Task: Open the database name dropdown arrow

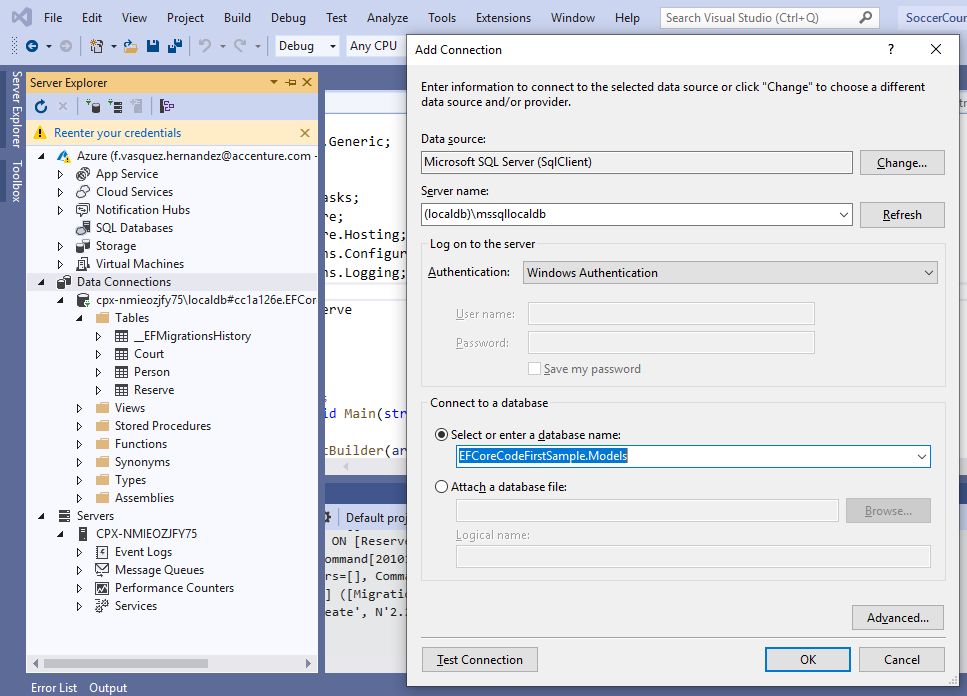Action: coord(921,457)
